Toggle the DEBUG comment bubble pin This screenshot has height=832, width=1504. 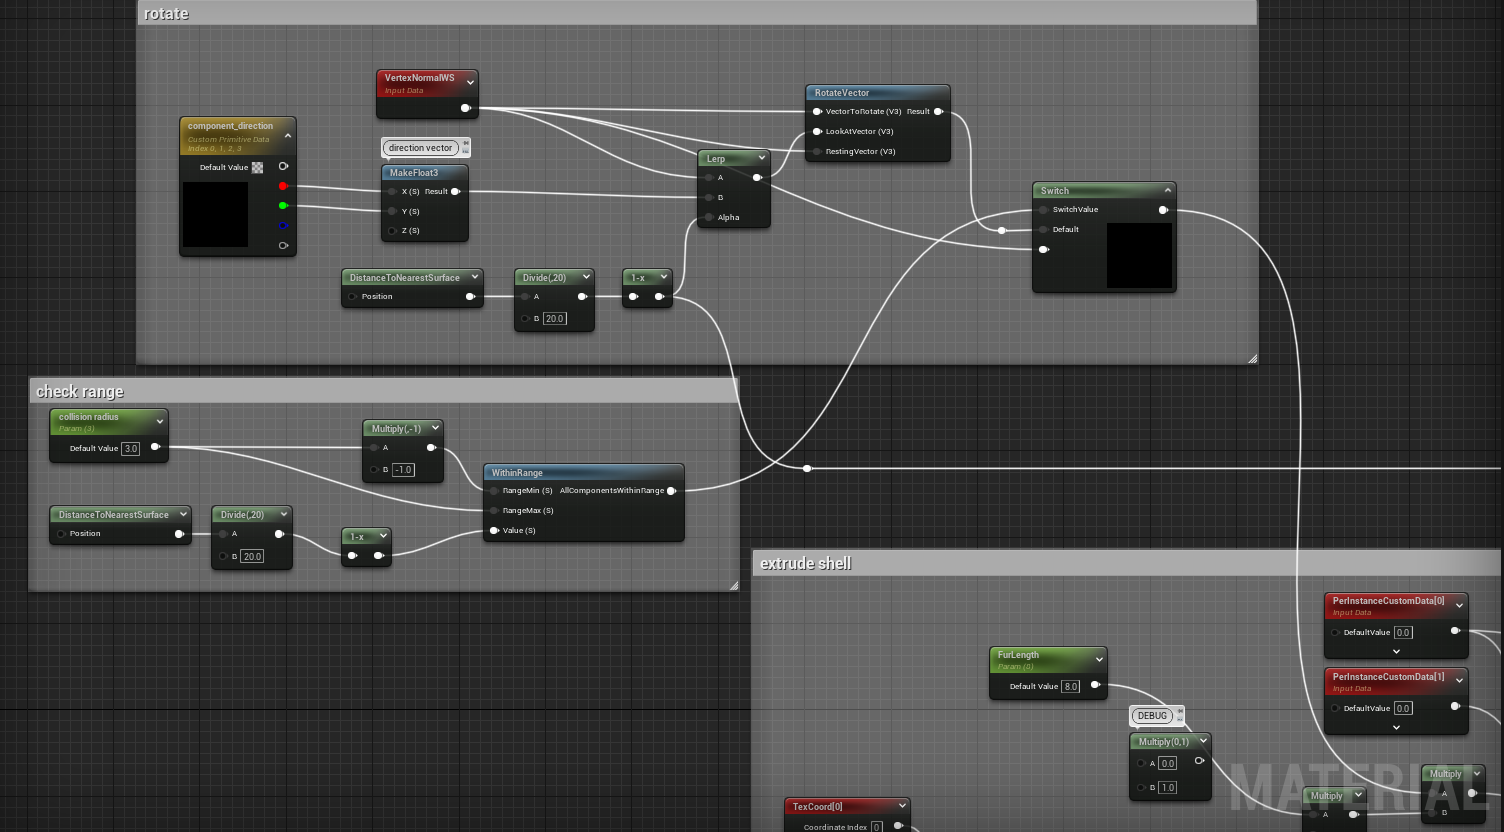pos(1180,712)
